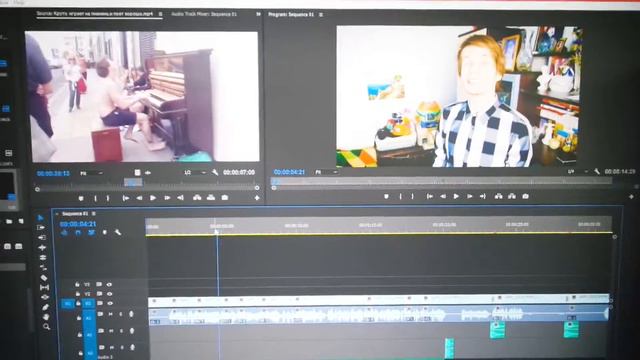Screen dimensions: 640x360
Task: Toggle snap magnet in timeline
Action: tap(78, 232)
